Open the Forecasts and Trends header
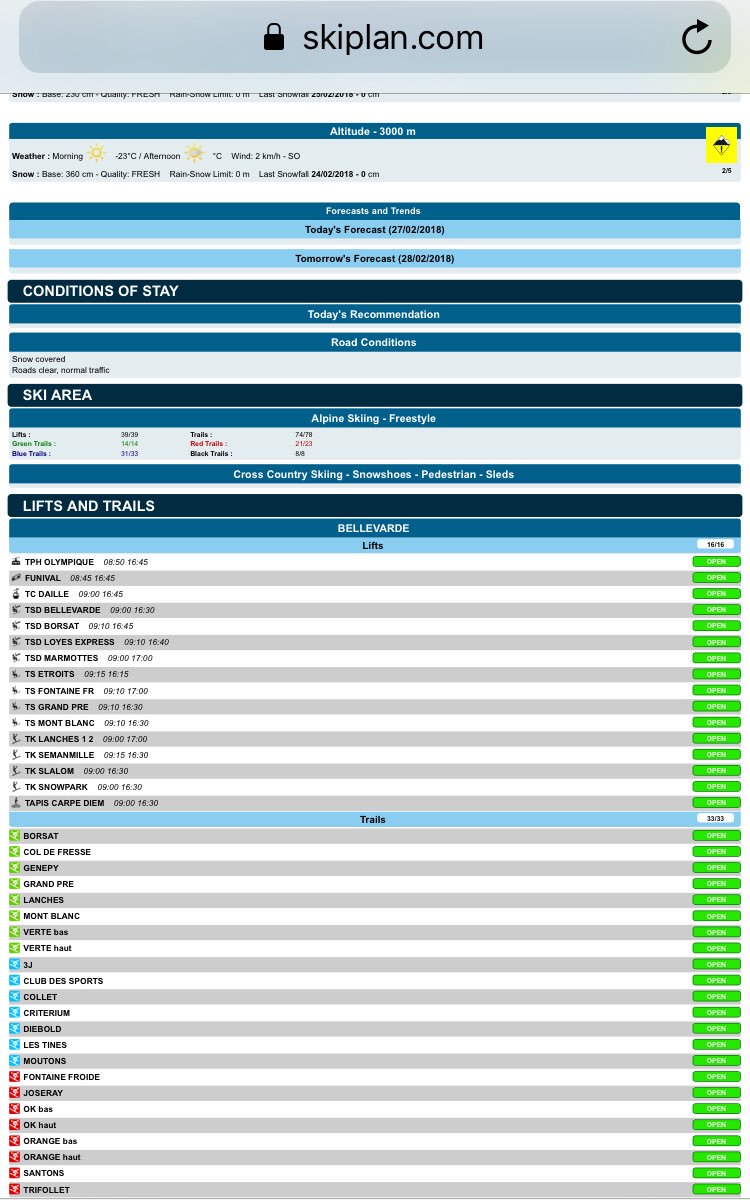The image size is (750, 1200). pyautogui.click(x=375, y=211)
